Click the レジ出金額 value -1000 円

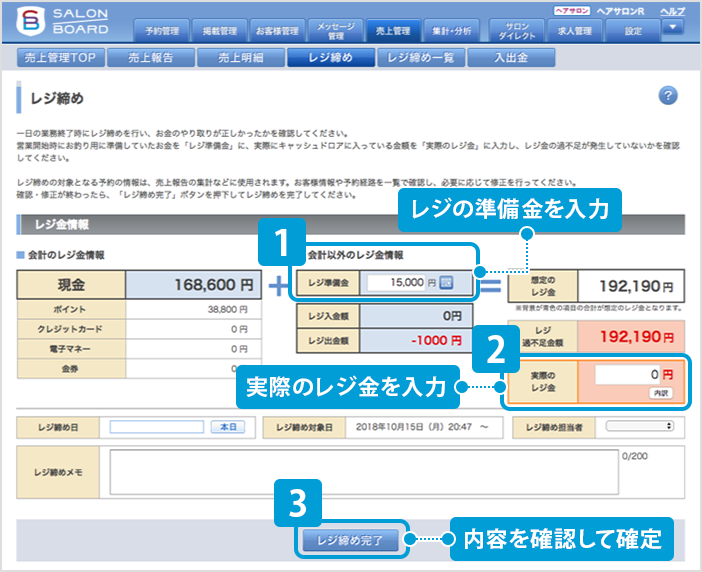click(x=436, y=341)
